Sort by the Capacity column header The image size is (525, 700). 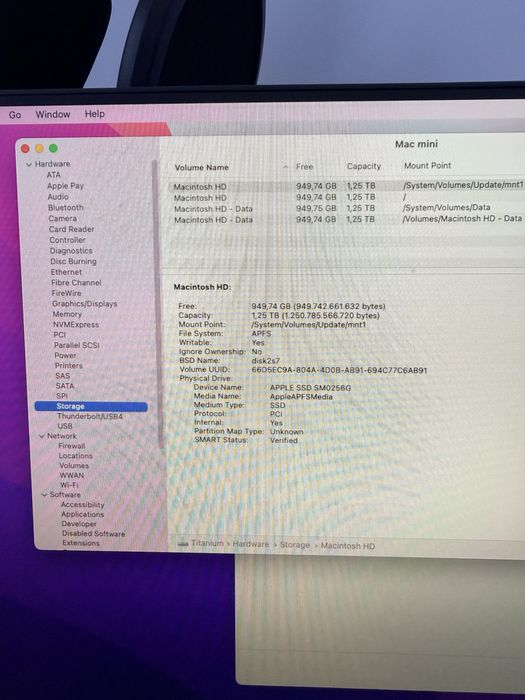(x=364, y=166)
